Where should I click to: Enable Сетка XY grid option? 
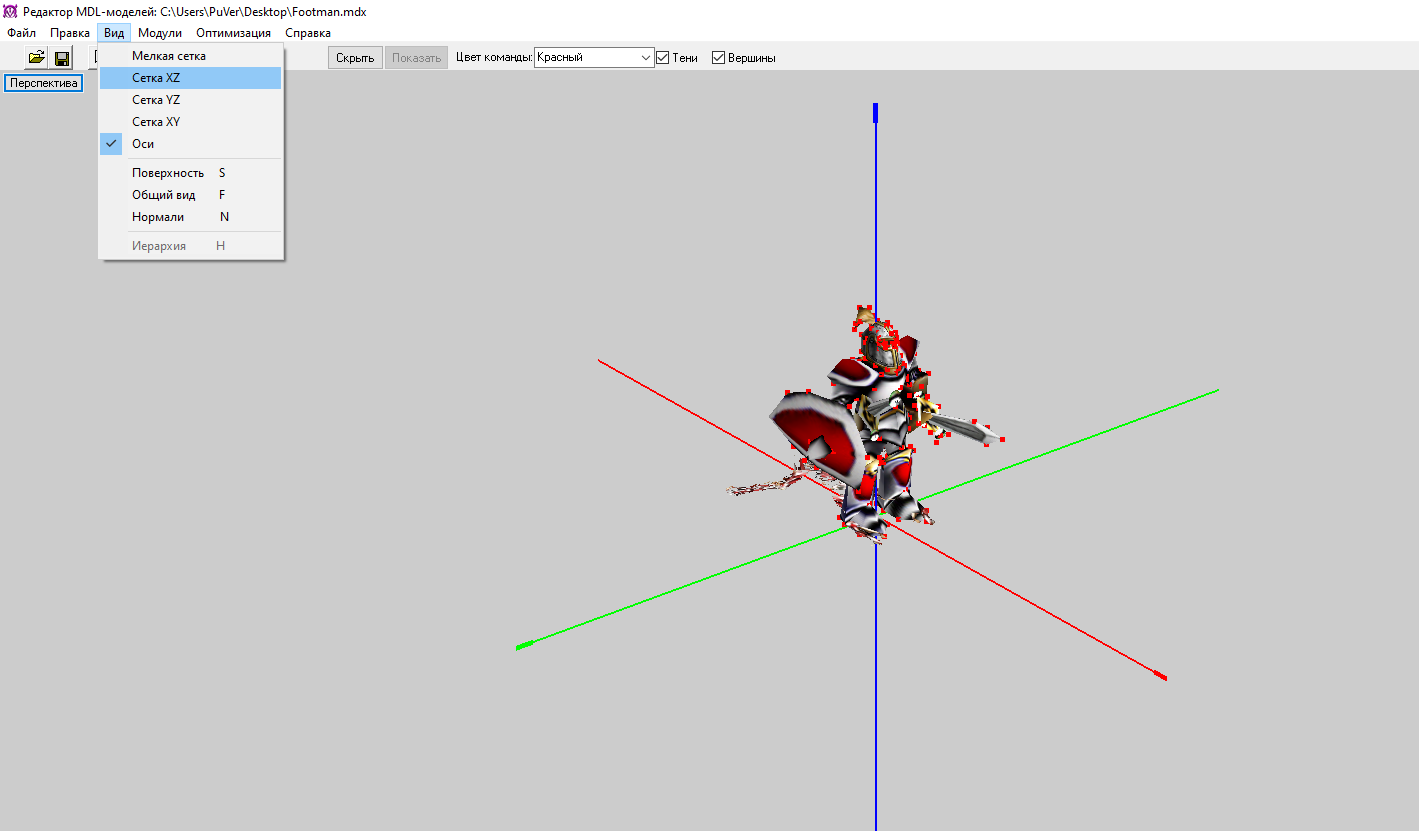[190, 122]
